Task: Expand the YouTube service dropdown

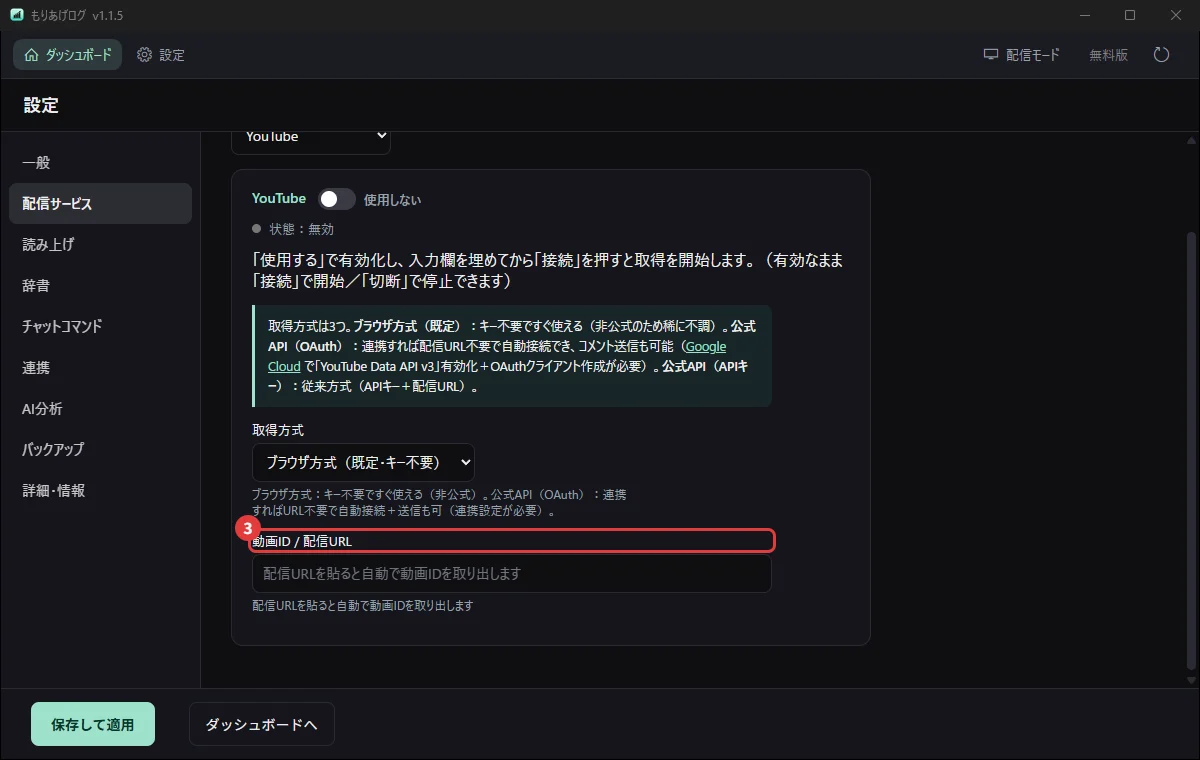Action: [311, 140]
